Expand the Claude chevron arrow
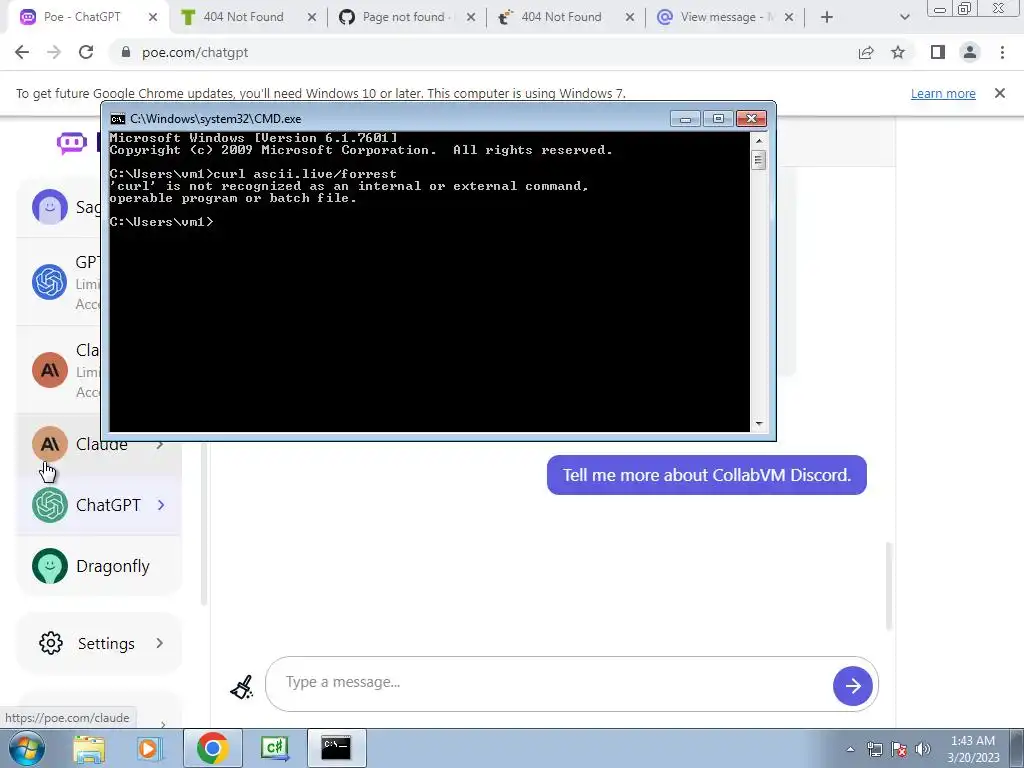This screenshot has width=1024, height=768. pos(160,445)
